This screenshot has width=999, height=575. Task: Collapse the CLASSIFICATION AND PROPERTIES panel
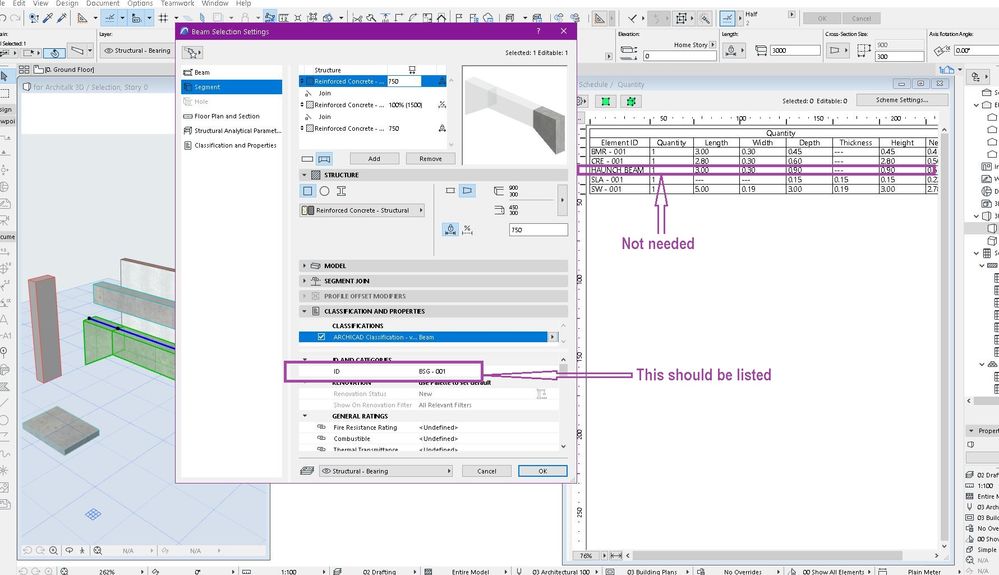point(305,311)
